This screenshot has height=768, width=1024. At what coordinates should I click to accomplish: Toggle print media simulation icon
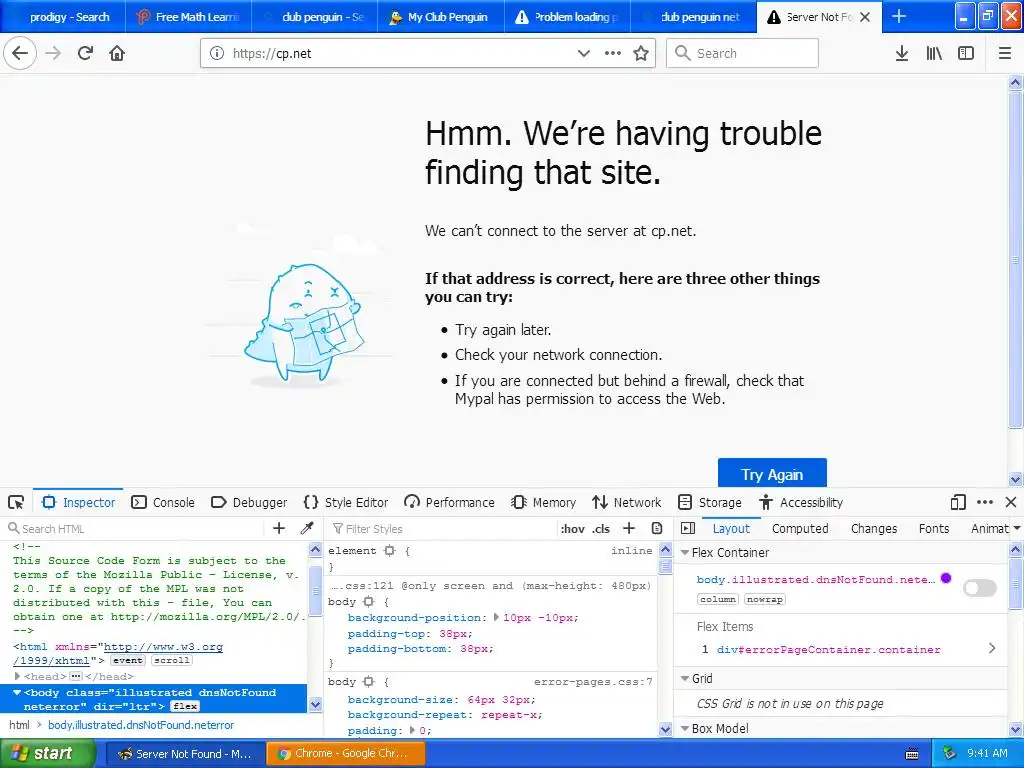pyautogui.click(x=657, y=528)
